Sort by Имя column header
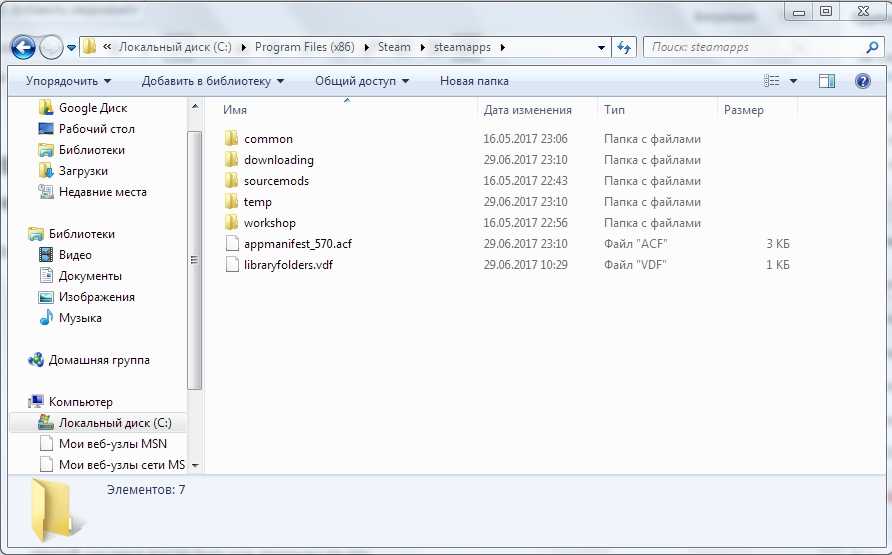 coord(235,110)
